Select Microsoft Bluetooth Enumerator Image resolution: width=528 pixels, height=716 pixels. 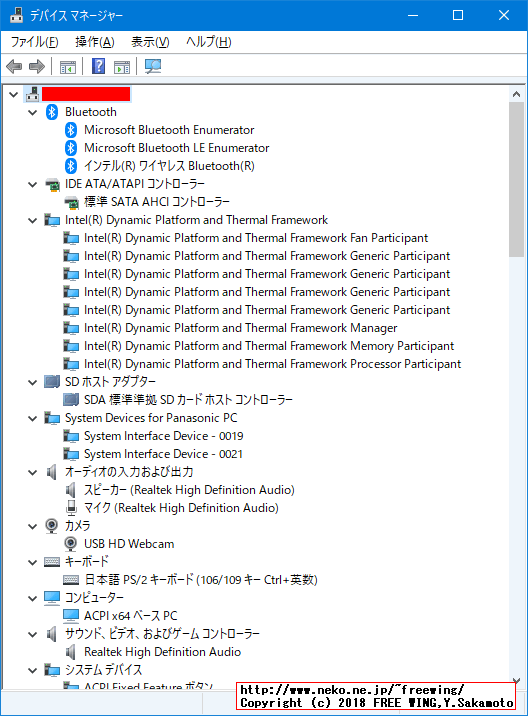(169, 130)
